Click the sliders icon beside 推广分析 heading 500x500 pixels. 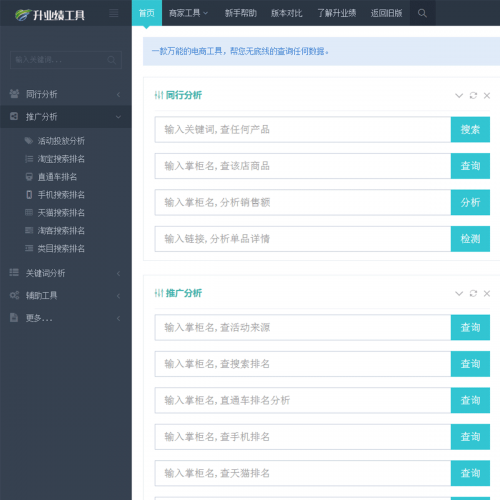(x=159, y=293)
